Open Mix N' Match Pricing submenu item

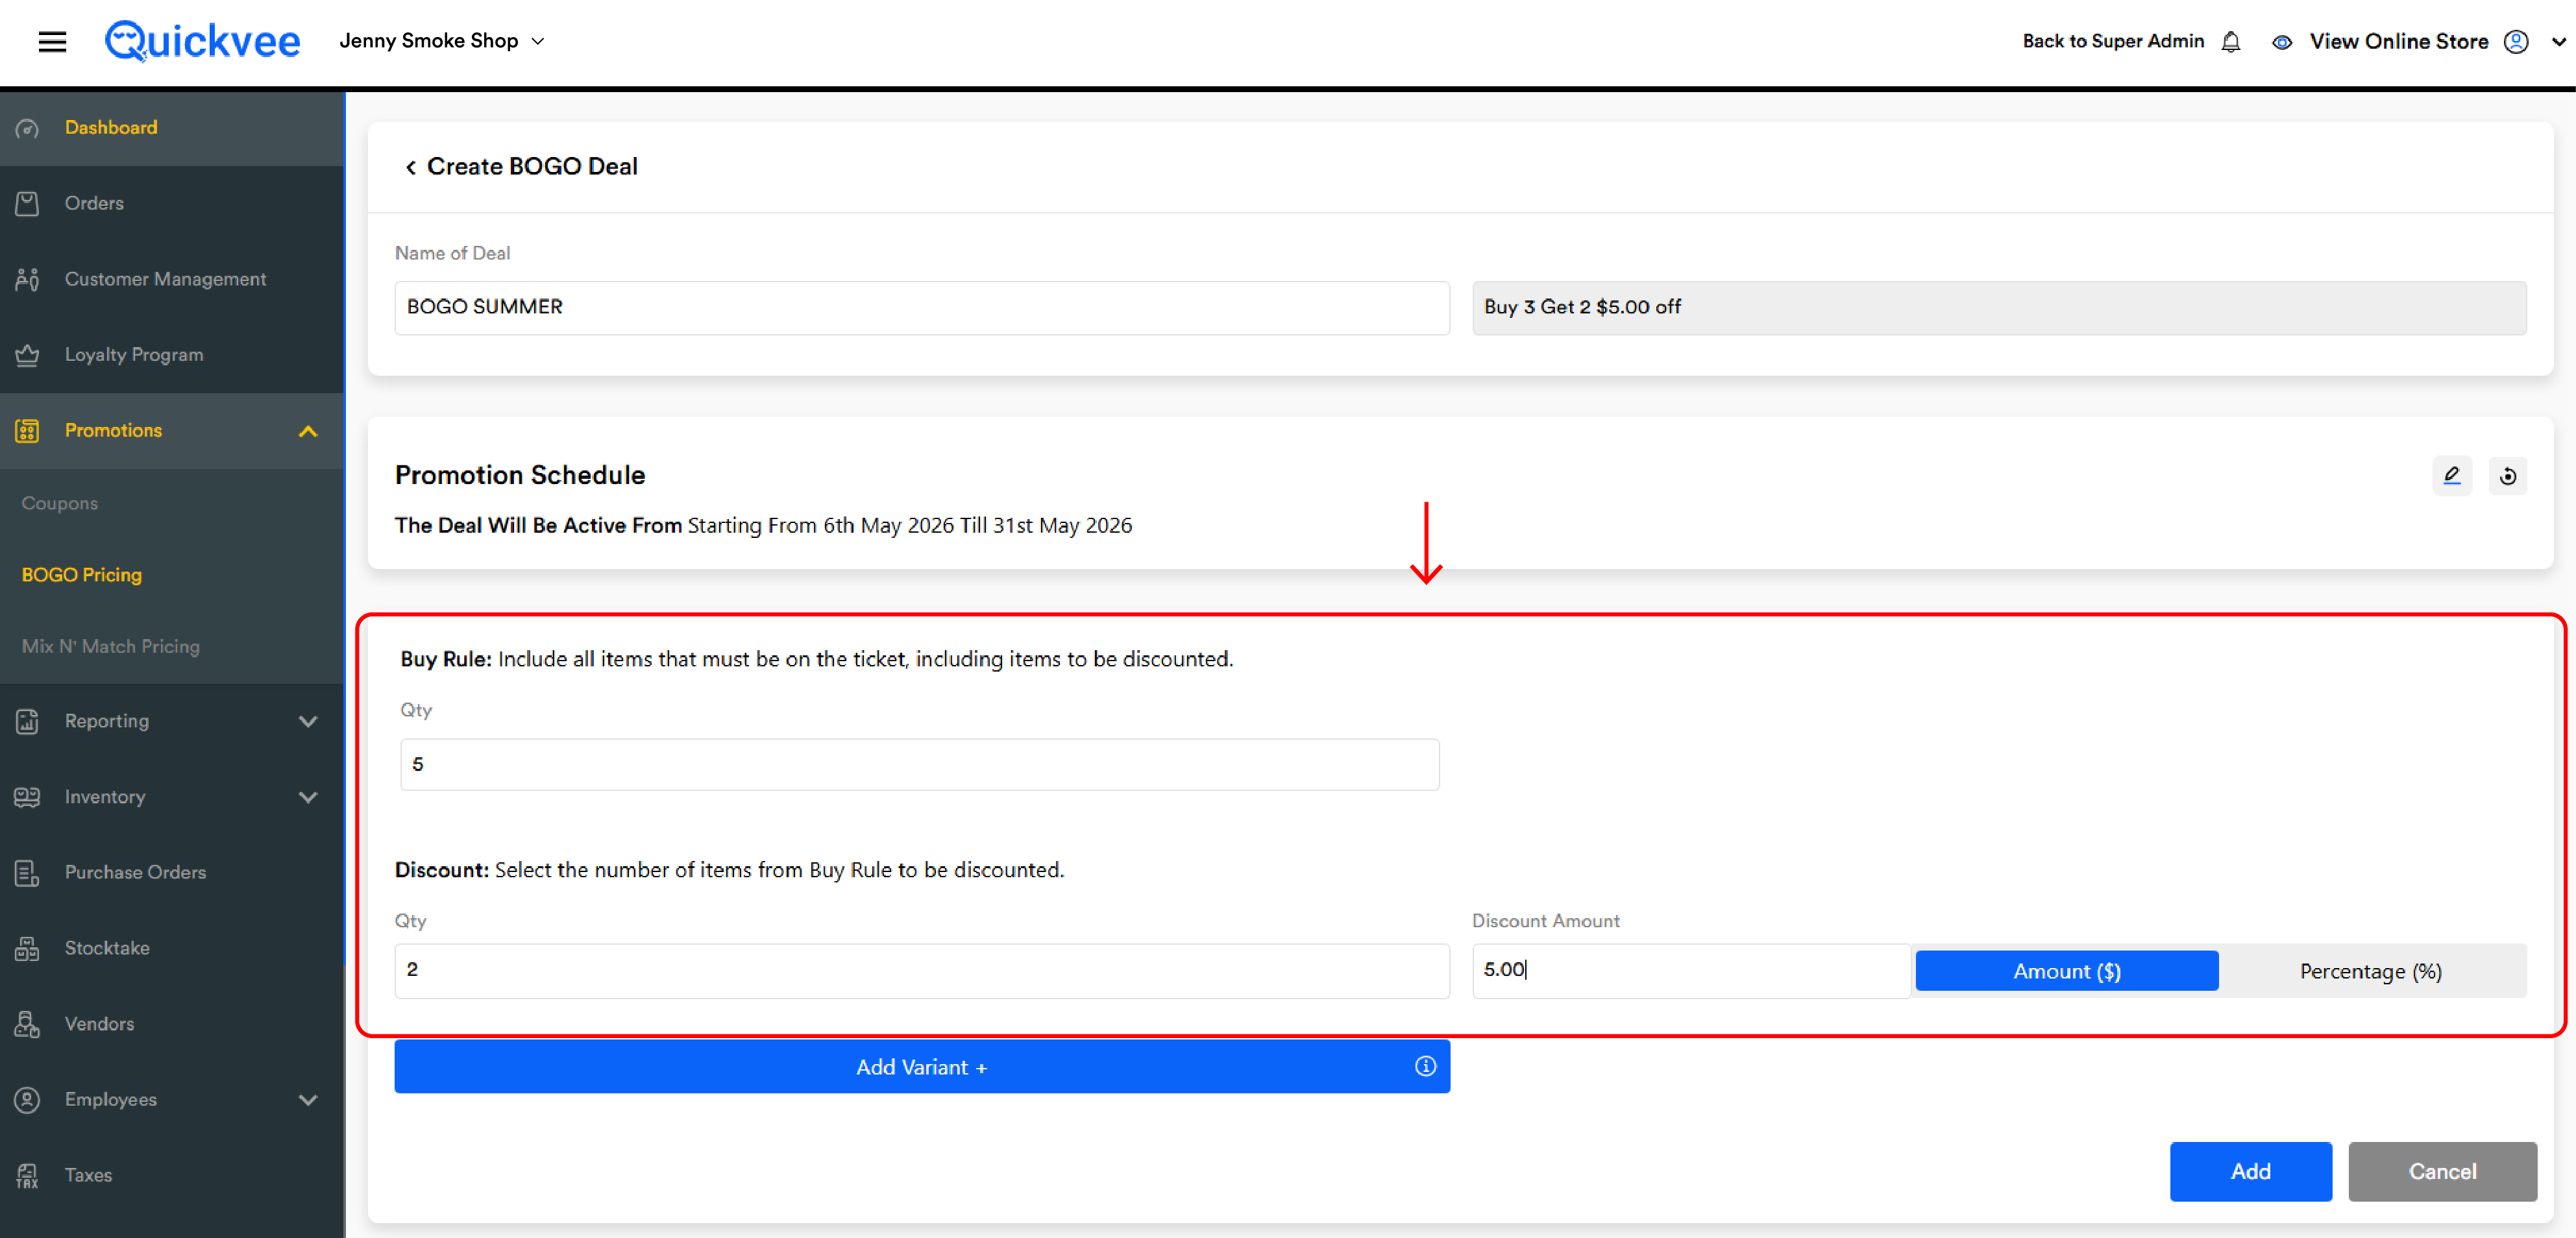(111, 646)
